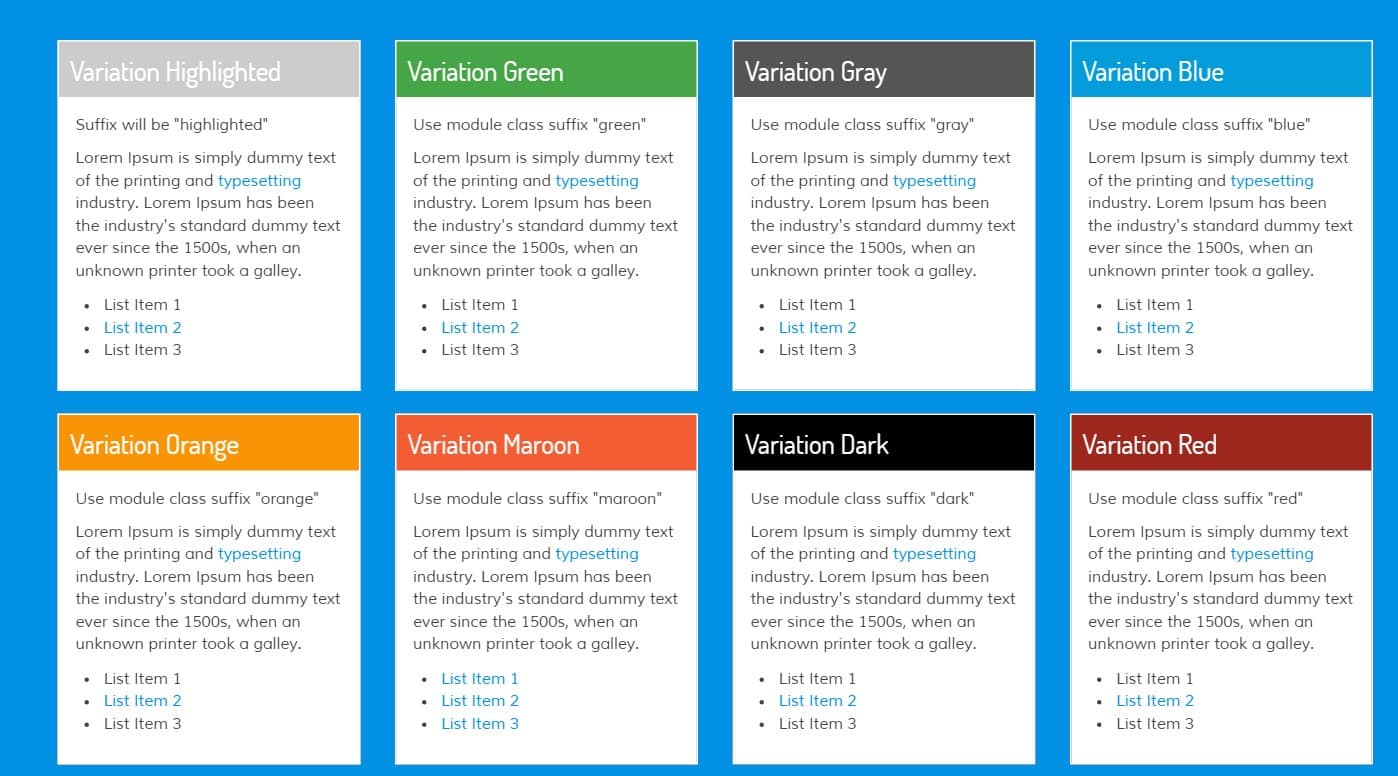Open List Item 2 in Variation Gray card

817,327
